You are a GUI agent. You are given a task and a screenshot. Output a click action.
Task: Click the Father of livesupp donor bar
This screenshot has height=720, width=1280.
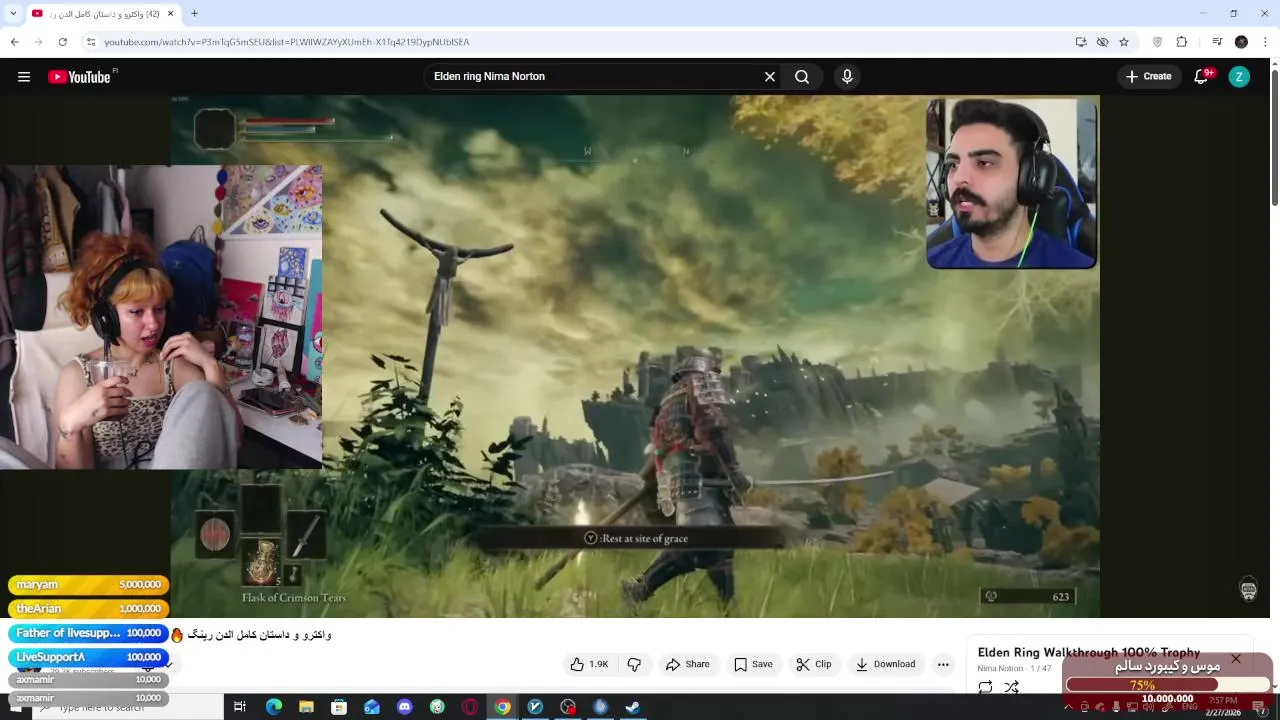(89, 633)
